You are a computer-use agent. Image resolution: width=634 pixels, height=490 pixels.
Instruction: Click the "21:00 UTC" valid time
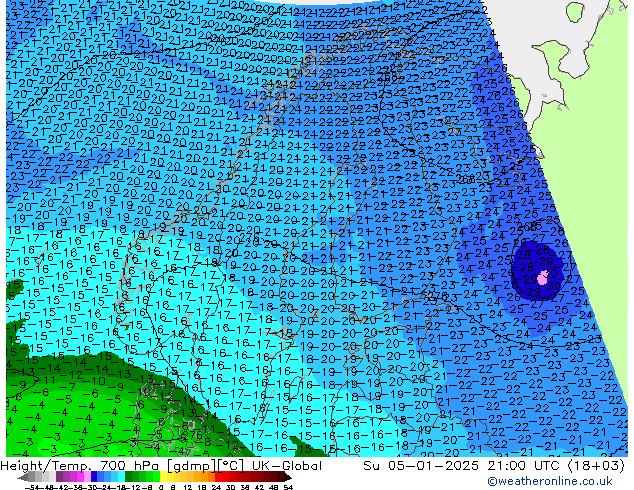525,466
